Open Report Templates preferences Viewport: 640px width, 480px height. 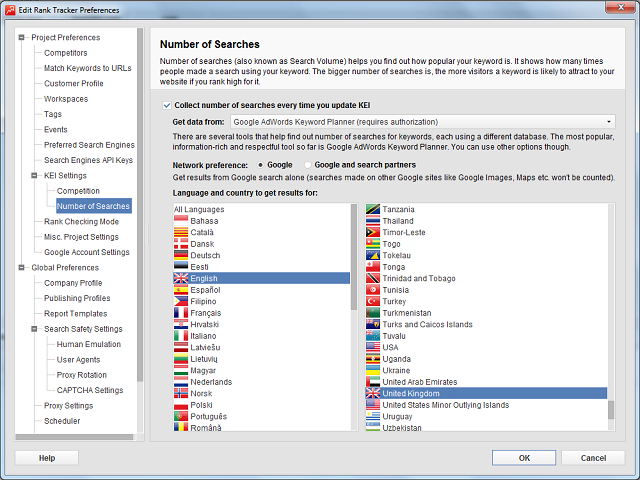point(76,314)
